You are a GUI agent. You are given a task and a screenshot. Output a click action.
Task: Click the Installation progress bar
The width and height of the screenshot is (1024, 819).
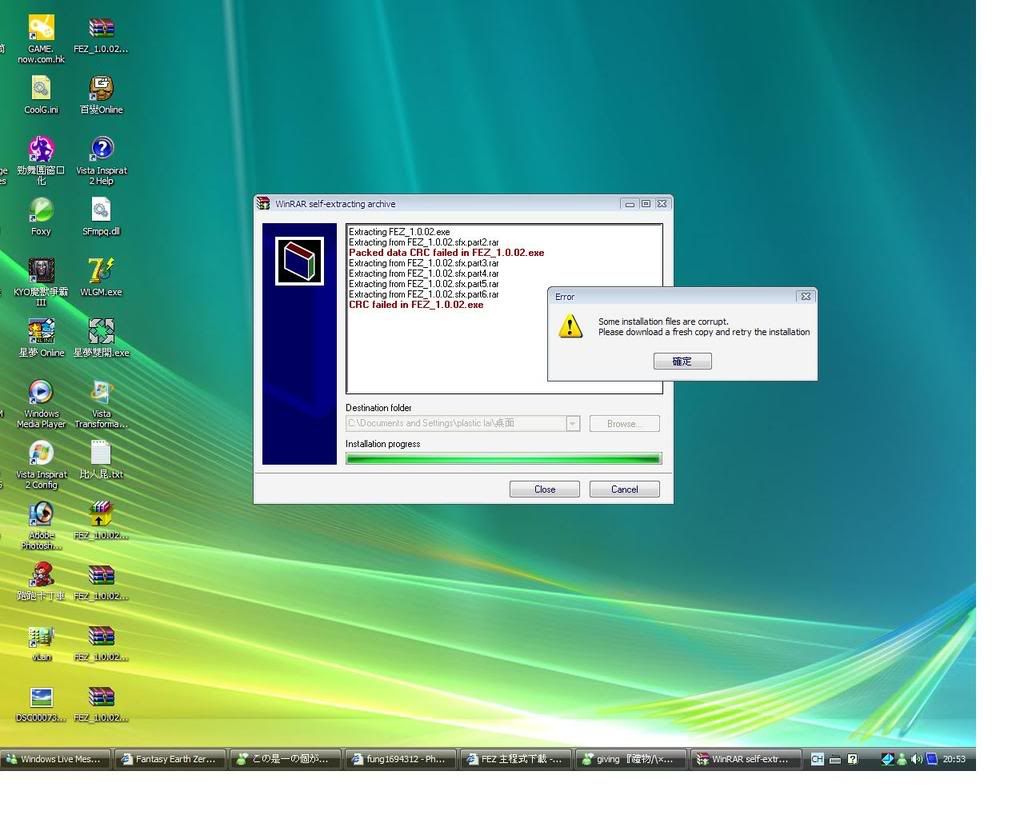(x=503, y=459)
